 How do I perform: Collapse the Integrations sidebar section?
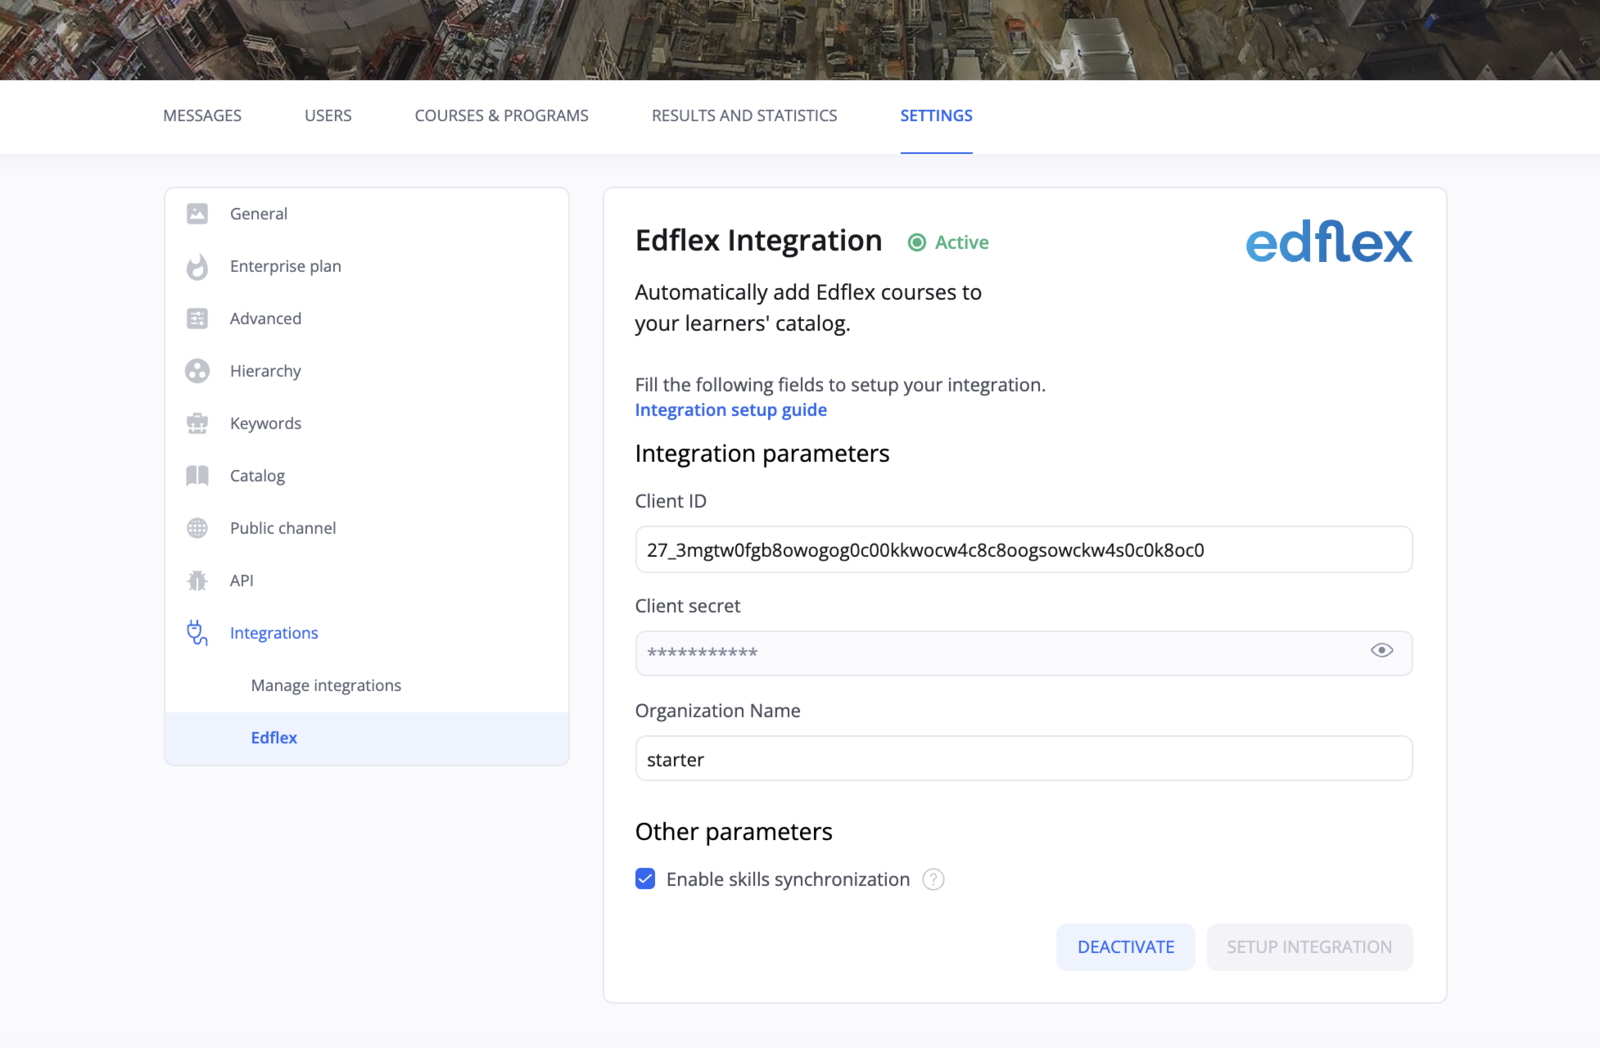(x=367, y=633)
